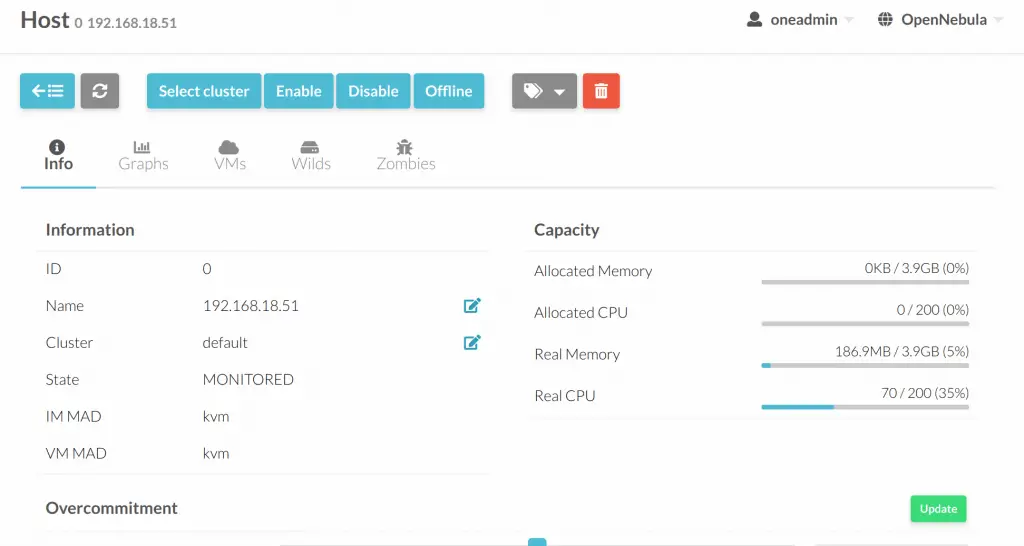Image resolution: width=1024 pixels, height=546 pixels.
Task: Click the Host page title
Action: (x=44, y=20)
